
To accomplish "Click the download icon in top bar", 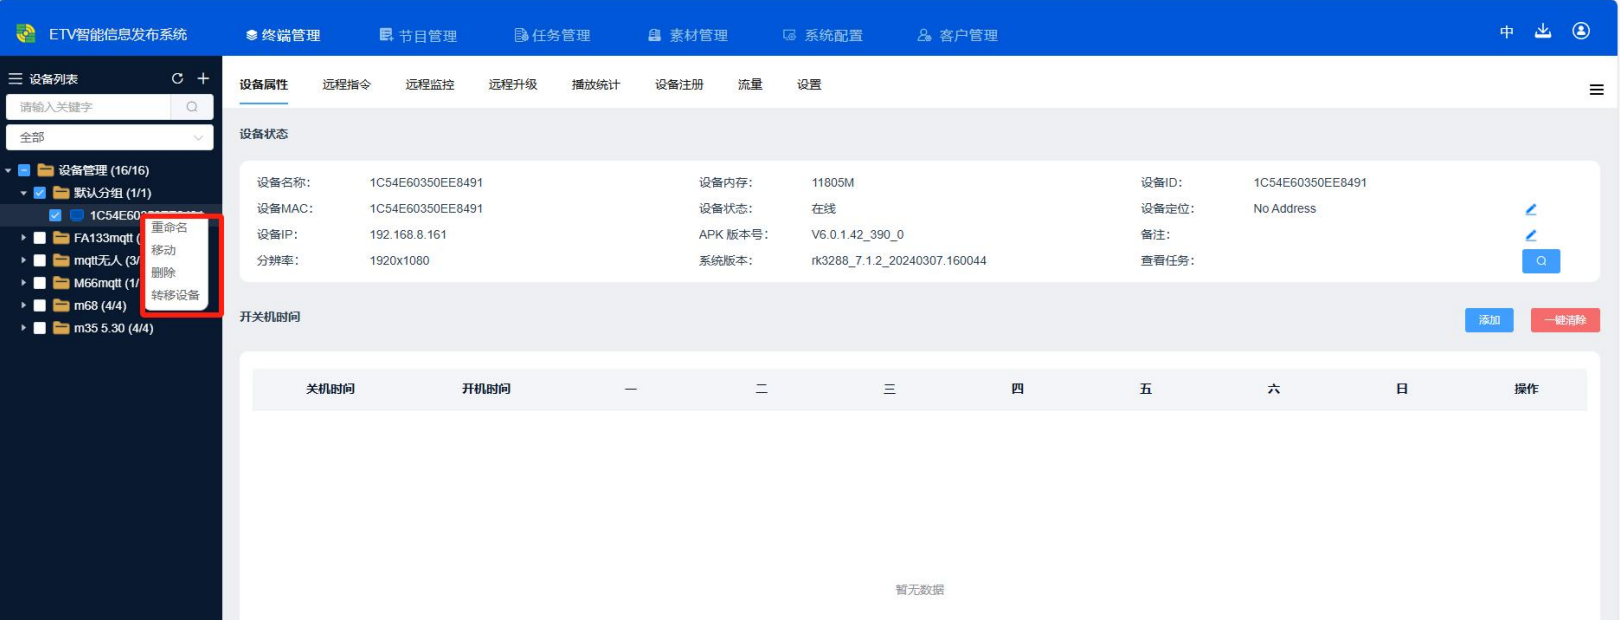I will (x=1543, y=31).
